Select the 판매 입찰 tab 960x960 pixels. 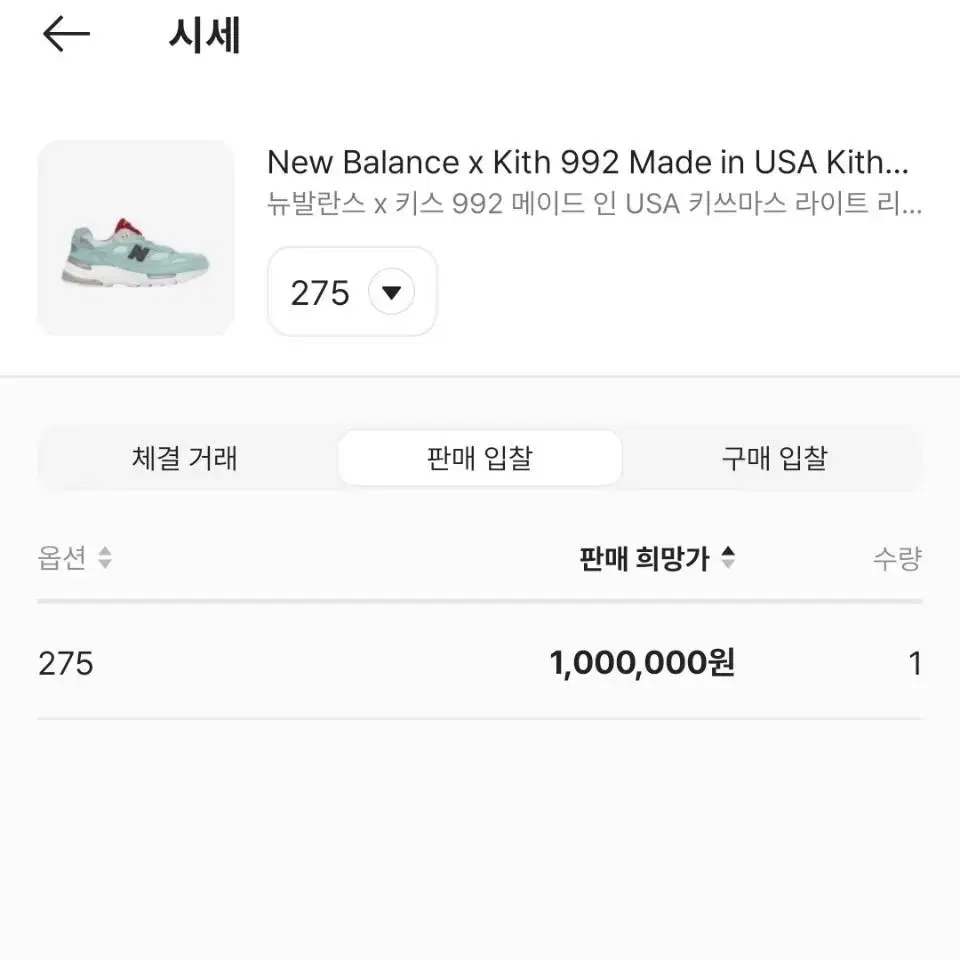click(x=479, y=458)
